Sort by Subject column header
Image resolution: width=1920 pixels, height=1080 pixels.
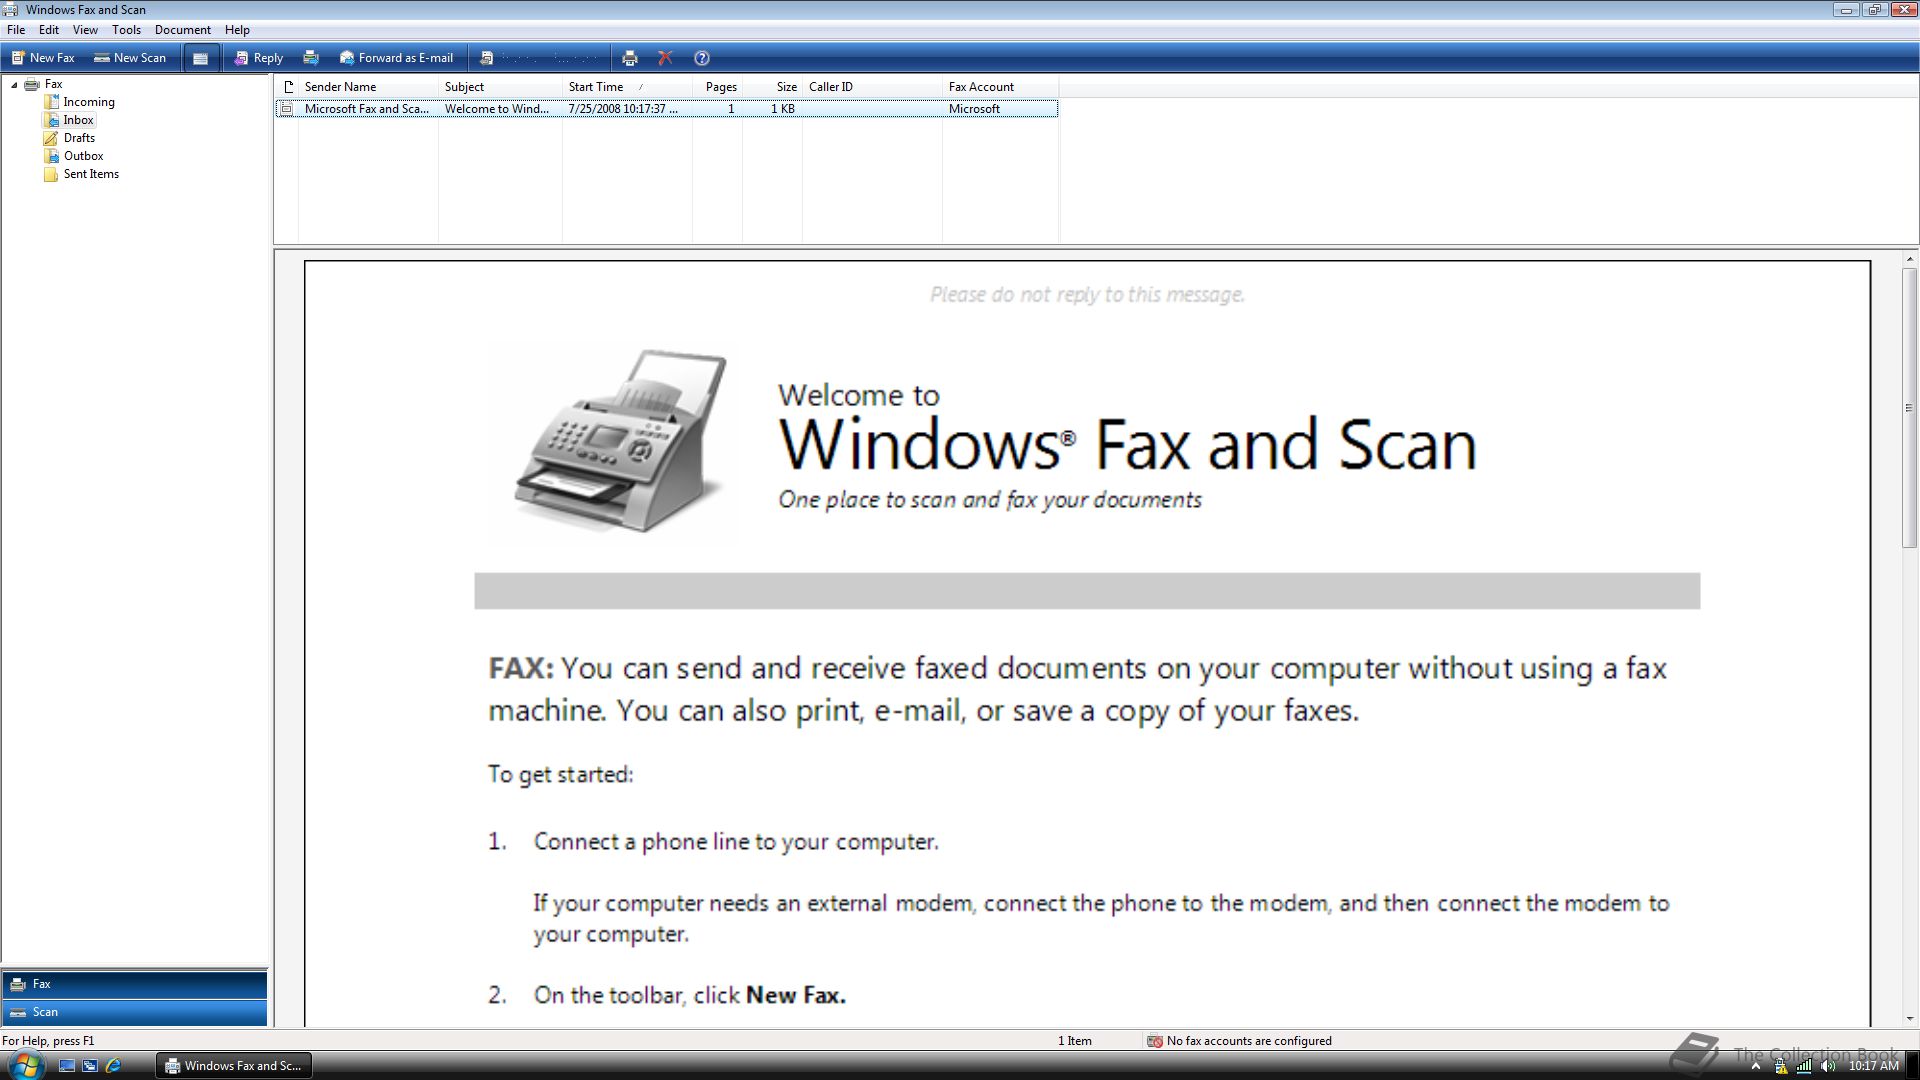point(500,87)
